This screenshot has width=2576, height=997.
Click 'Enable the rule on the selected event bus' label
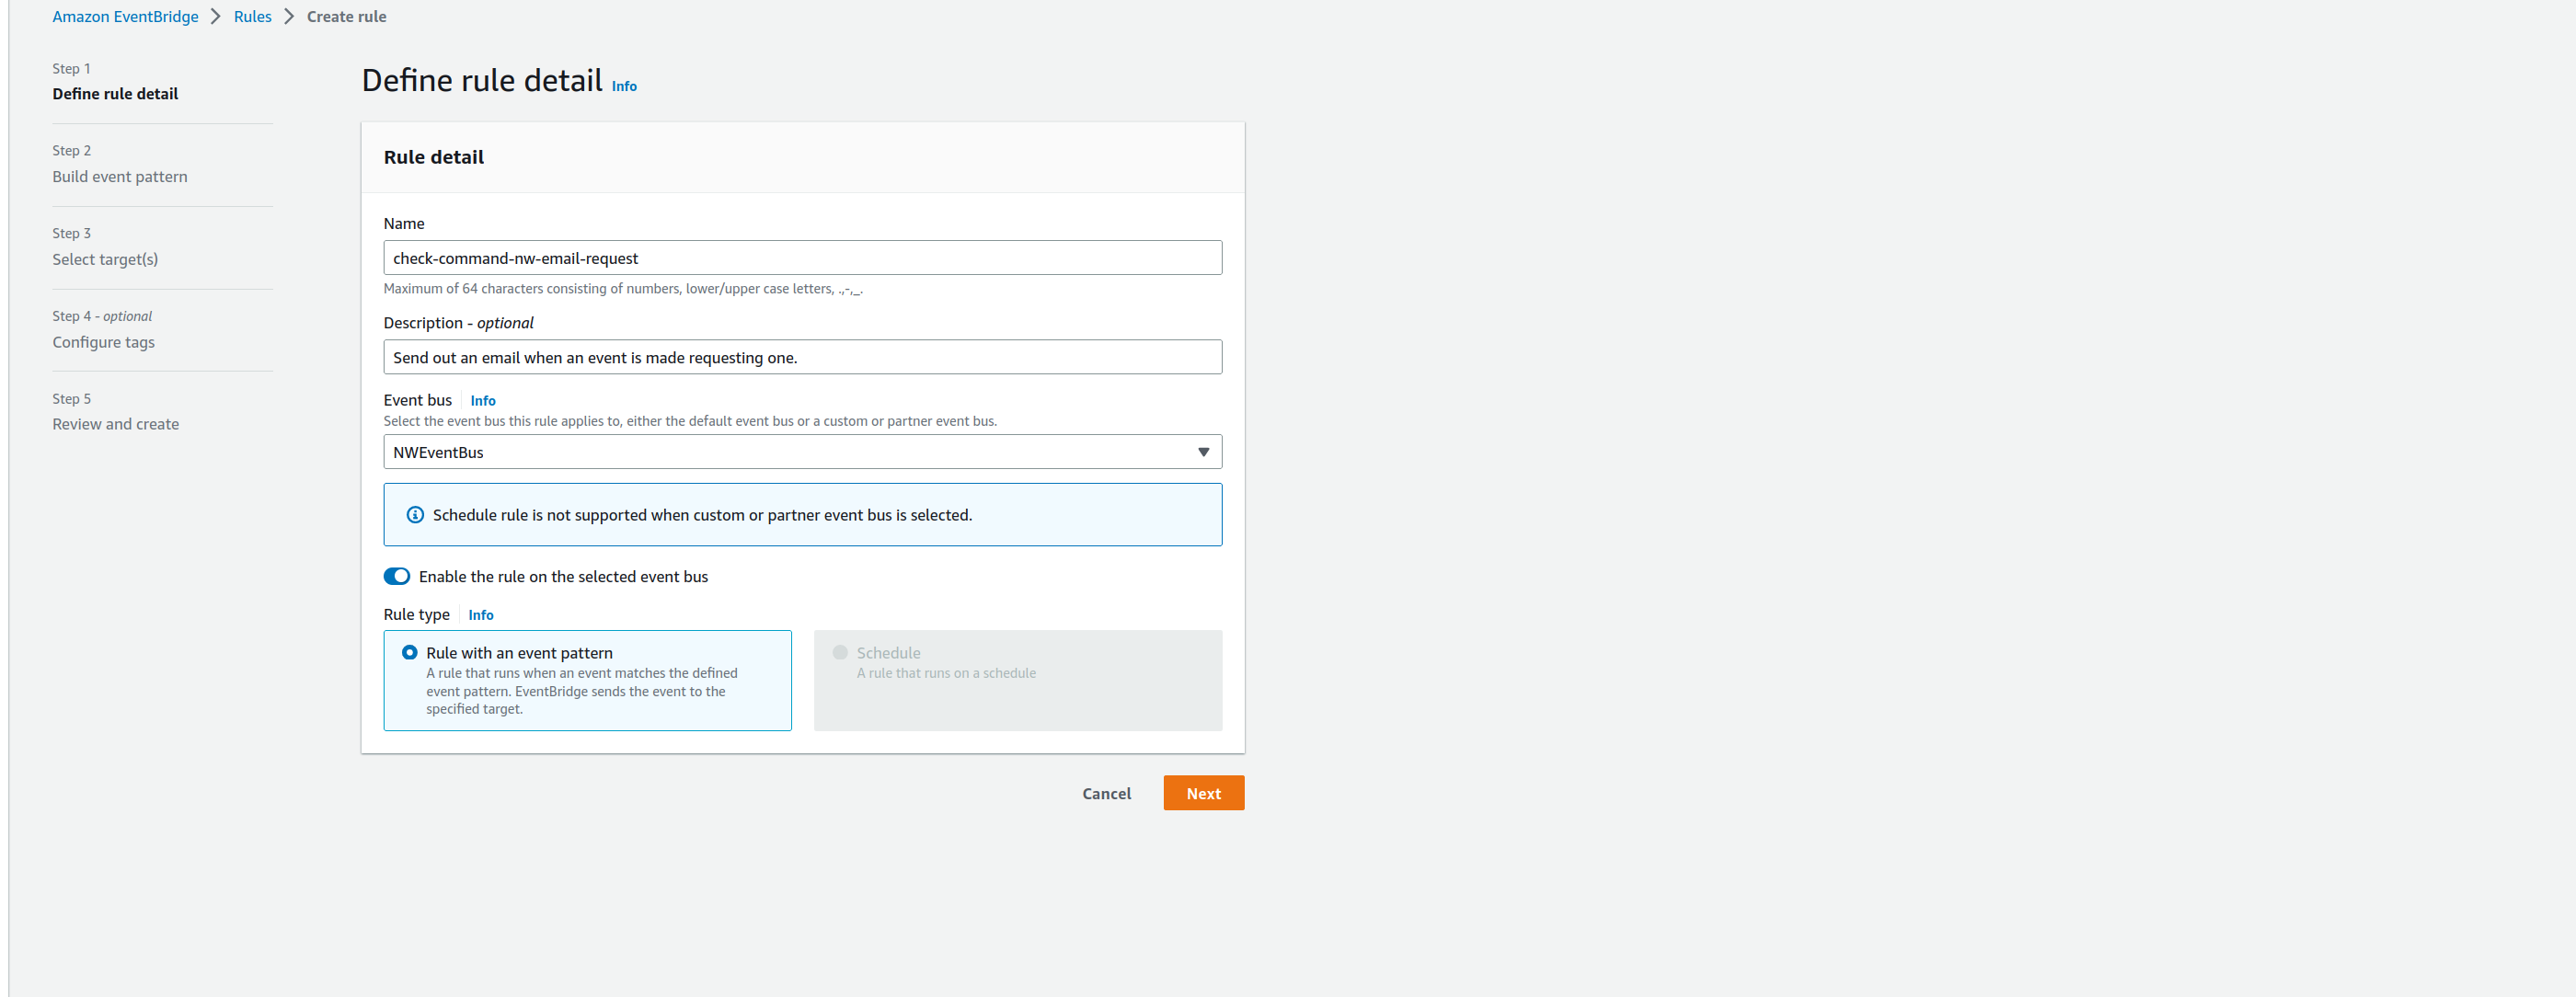pos(563,577)
